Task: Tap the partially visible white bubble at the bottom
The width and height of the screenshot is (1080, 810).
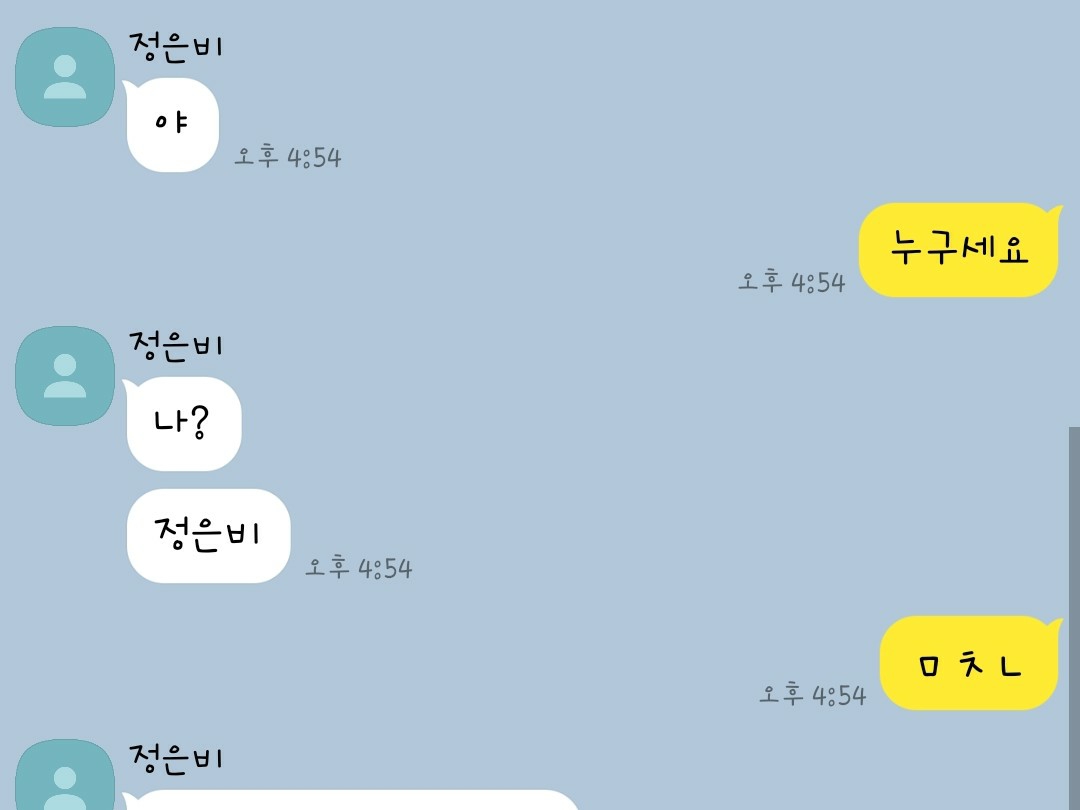Action: [x=353, y=800]
